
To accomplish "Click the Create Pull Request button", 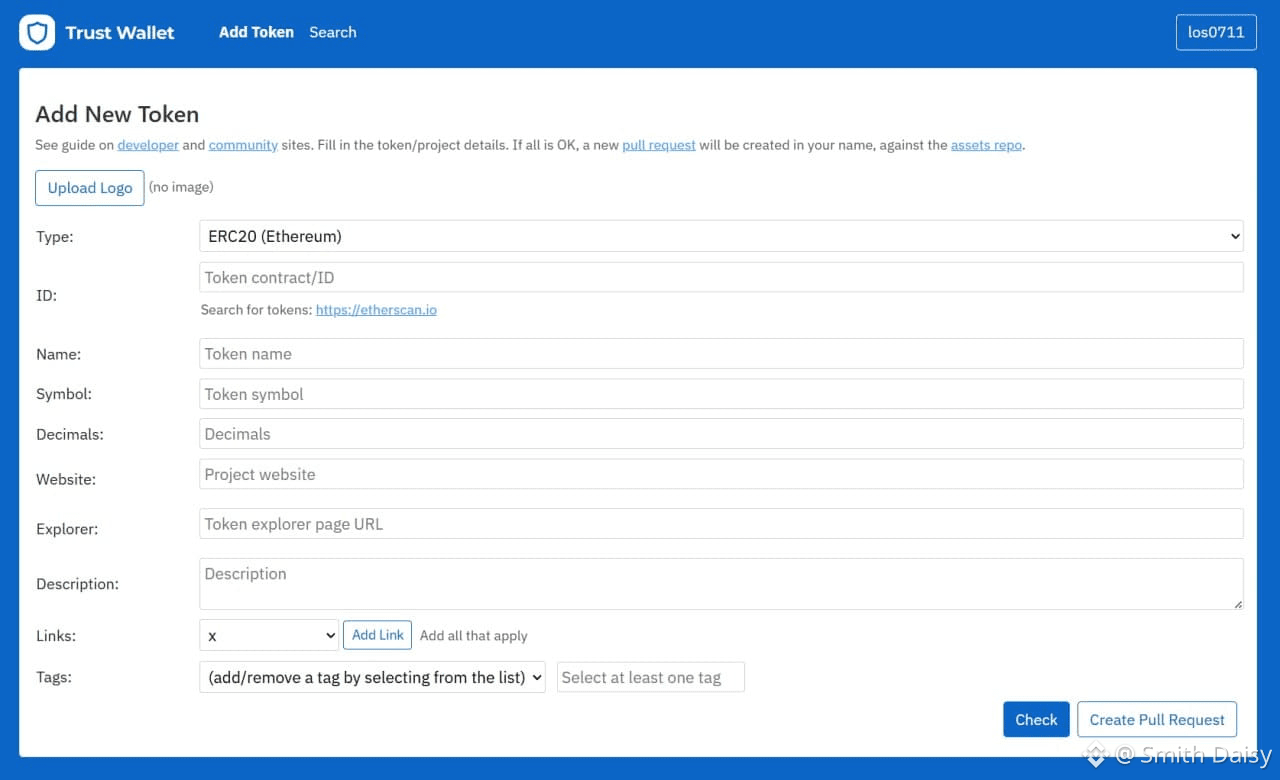I will [1156, 720].
